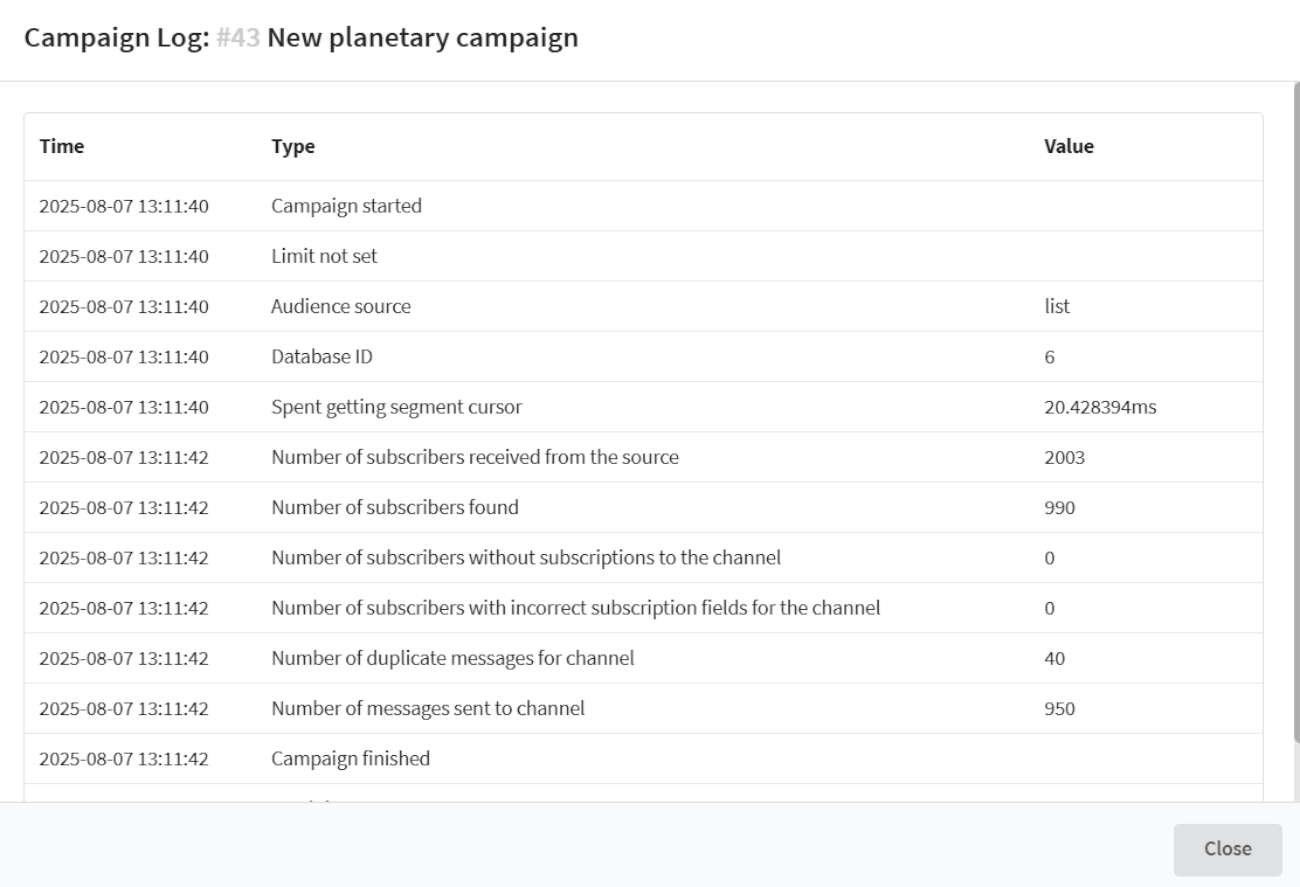
Task: Click the Database ID value 6
Action: click(x=1049, y=357)
